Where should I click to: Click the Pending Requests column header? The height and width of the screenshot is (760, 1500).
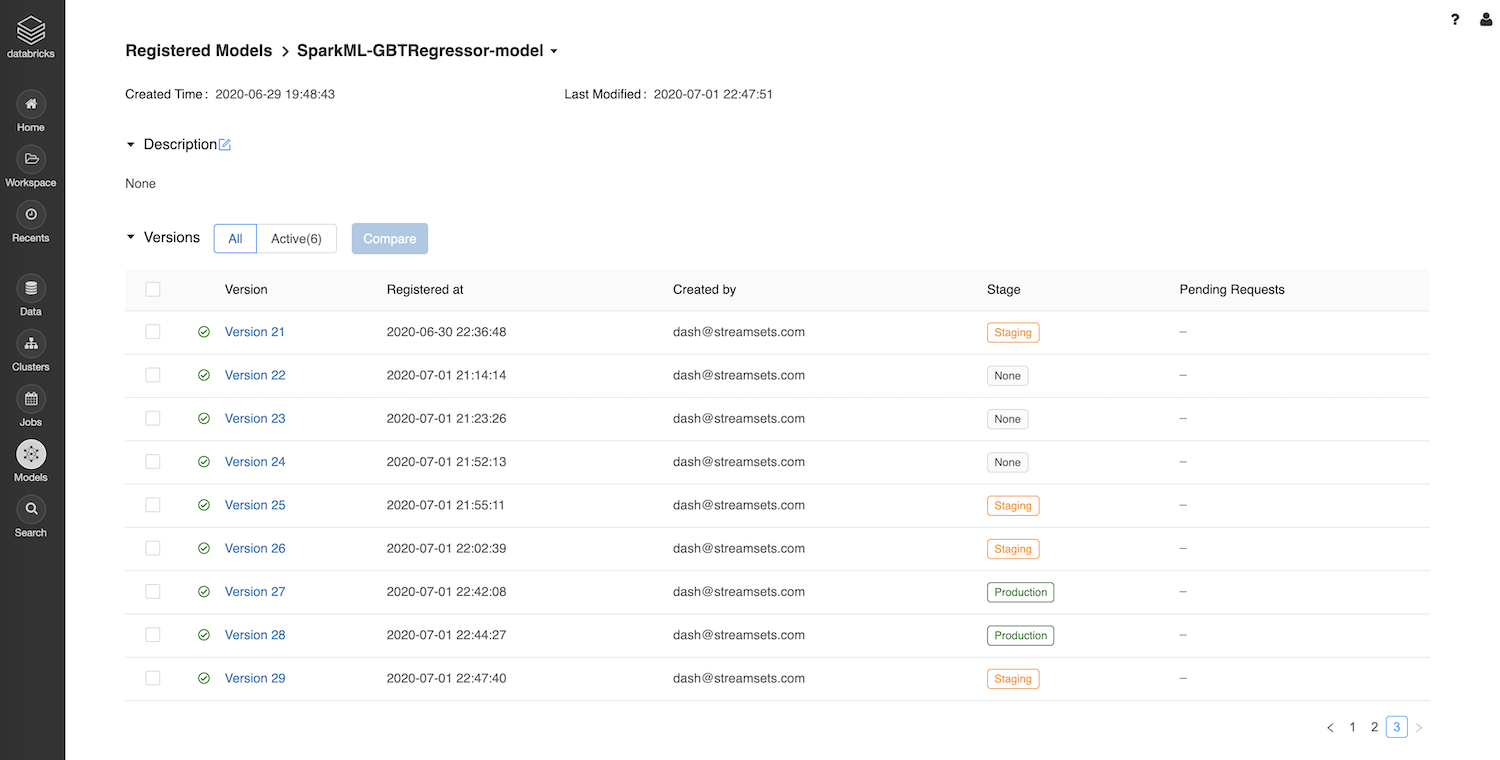coord(1232,290)
